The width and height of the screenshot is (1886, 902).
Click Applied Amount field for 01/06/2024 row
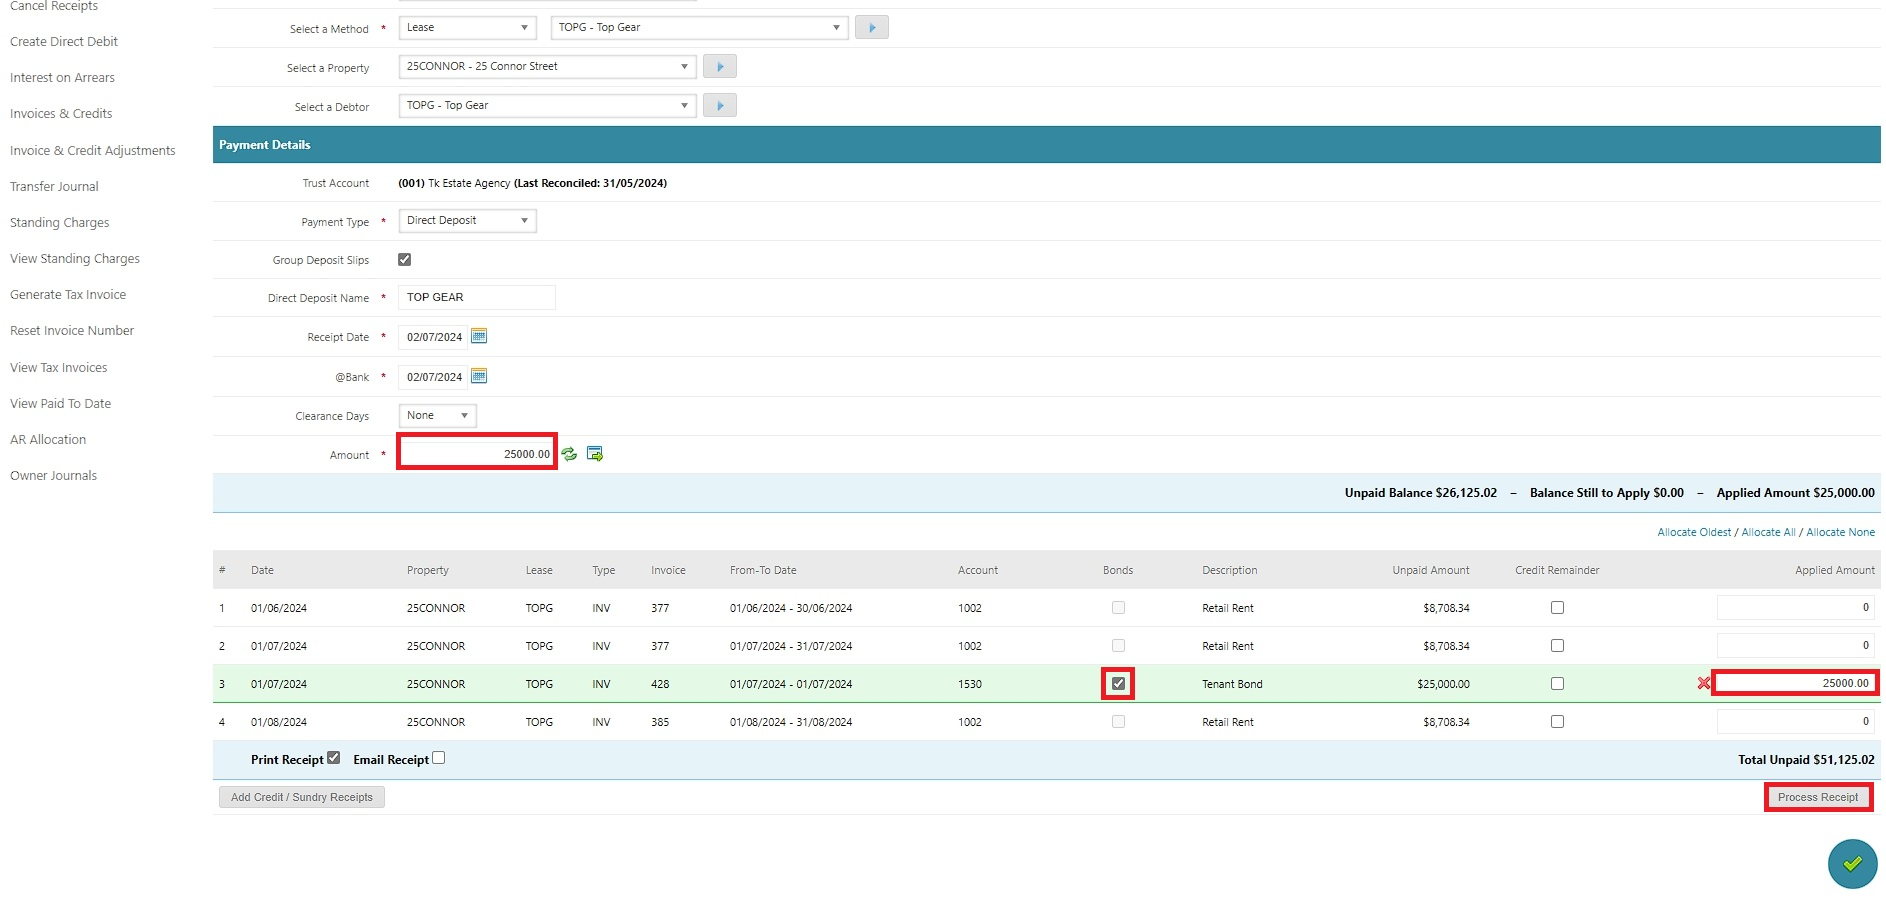click(x=1796, y=607)
